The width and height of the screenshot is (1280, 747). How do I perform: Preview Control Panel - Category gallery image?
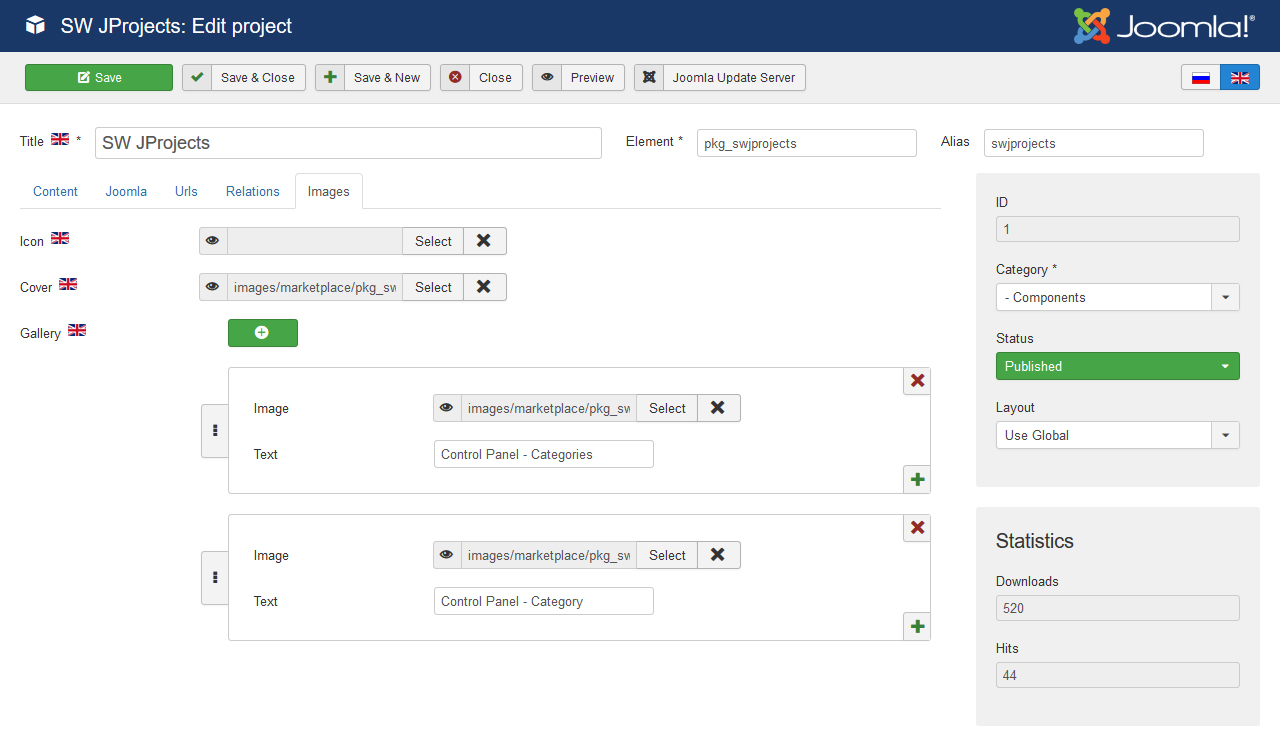[x=447, y=555]
